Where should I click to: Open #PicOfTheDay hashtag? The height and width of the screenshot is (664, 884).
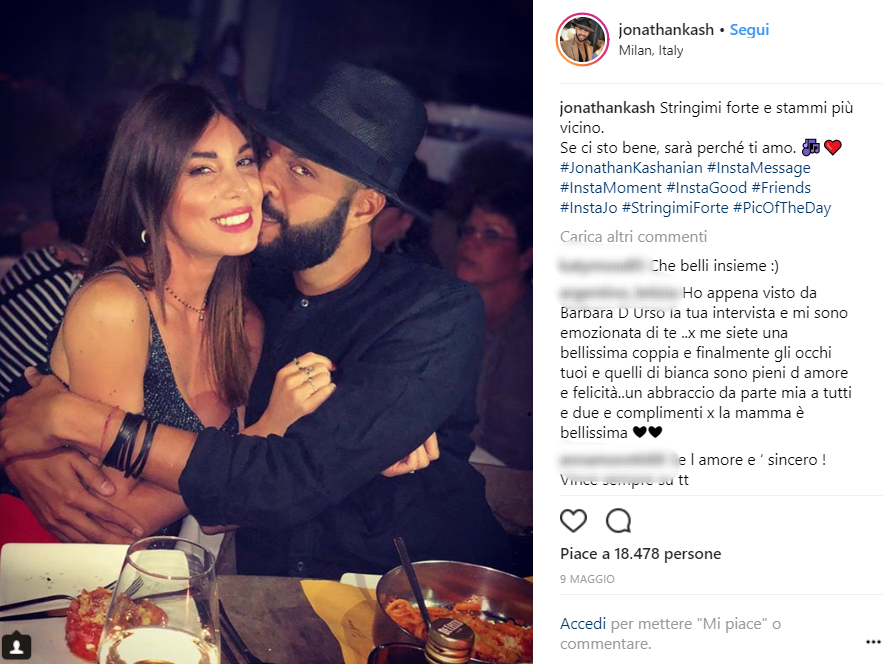click(782, 208)
